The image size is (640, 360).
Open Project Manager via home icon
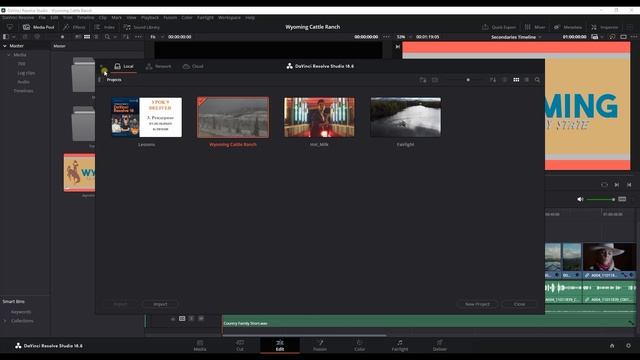(612, 346)
